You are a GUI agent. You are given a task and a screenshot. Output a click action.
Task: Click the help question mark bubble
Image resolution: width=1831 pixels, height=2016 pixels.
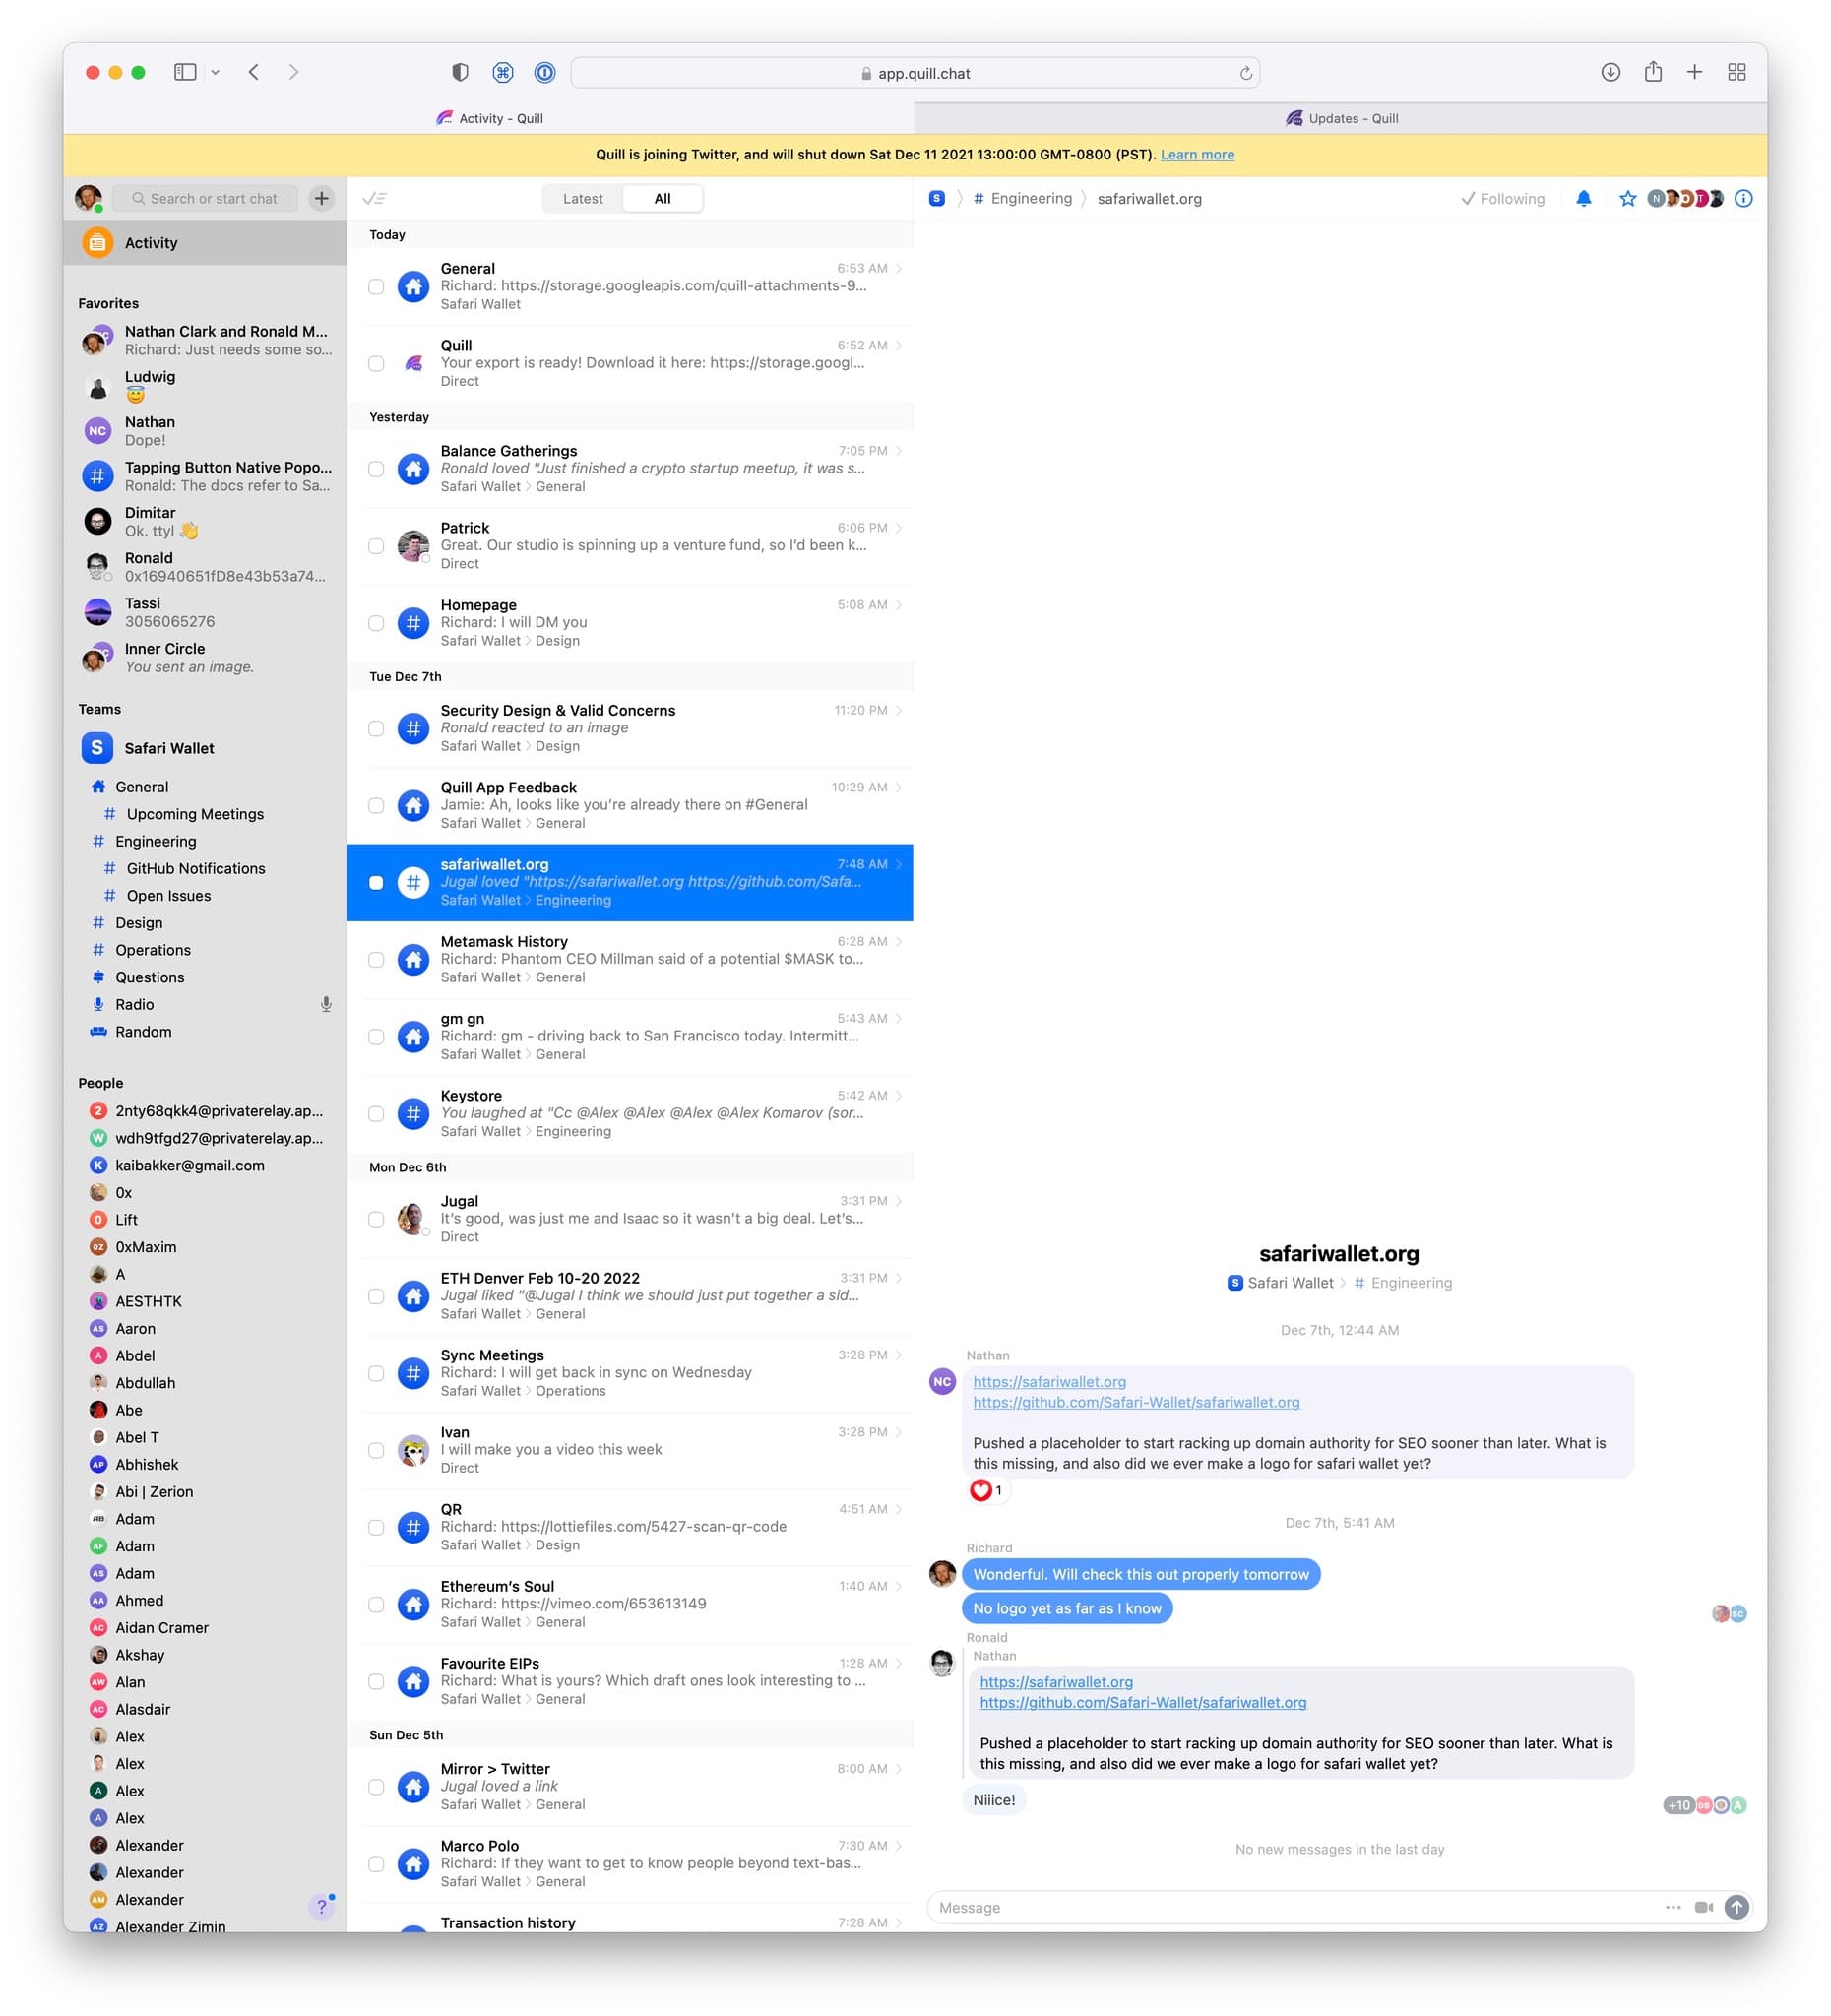(x=321, y=1906)
